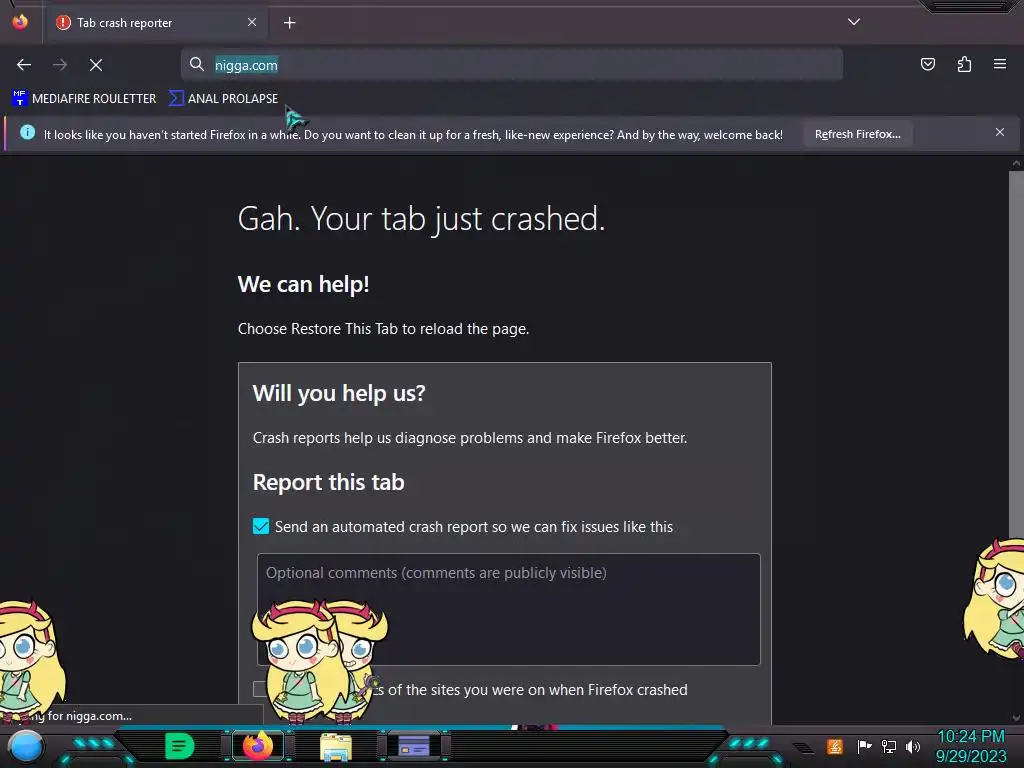1024x768 pixels.
Task: Click the 'We can help!' heading
Action: coord(304,284)
